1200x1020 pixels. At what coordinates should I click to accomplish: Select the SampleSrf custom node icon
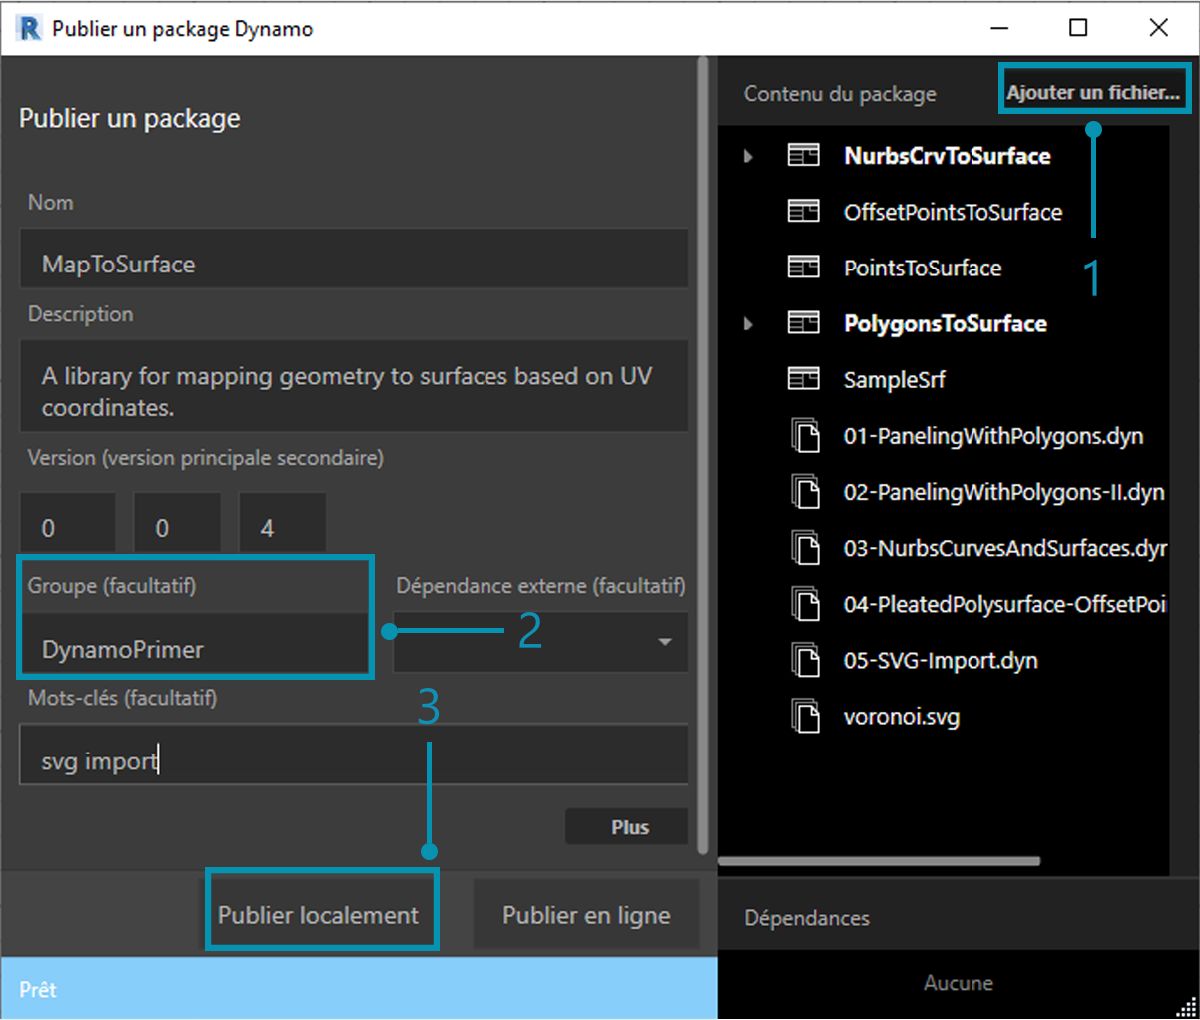pos(803,380)
